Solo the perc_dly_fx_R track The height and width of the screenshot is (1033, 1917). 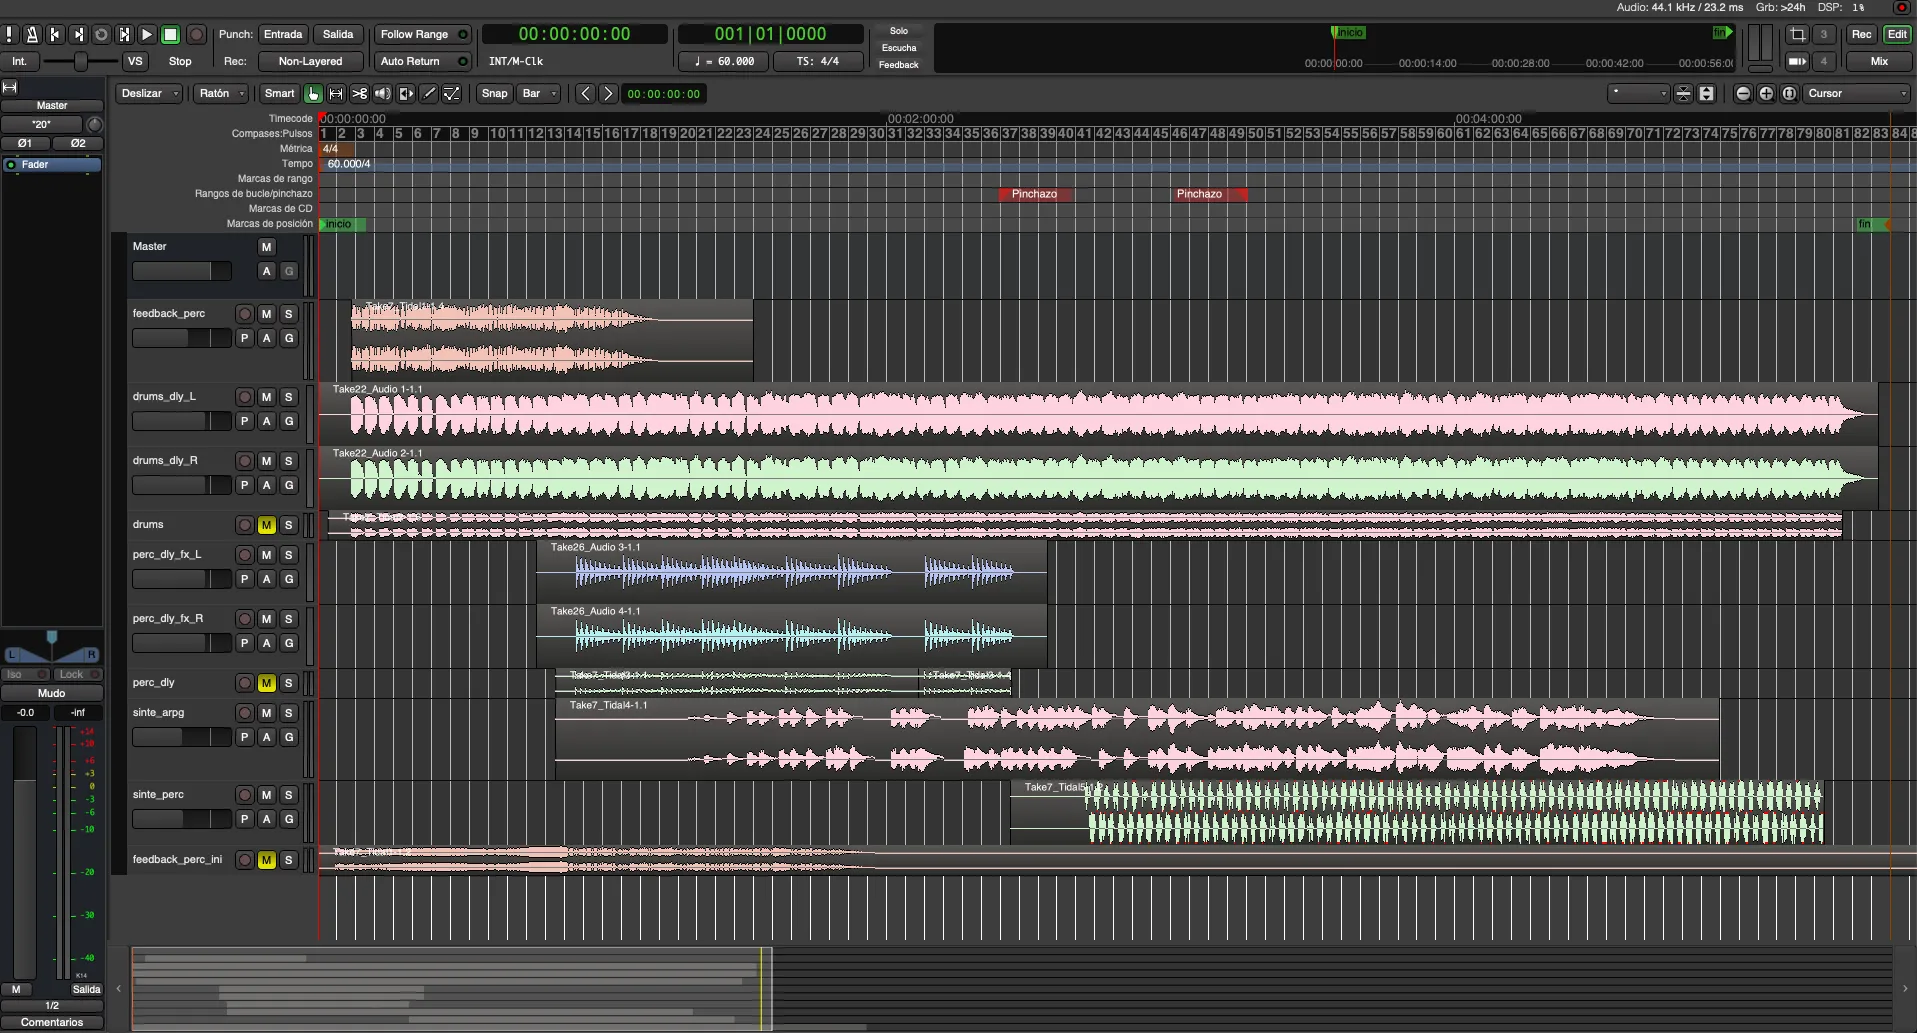(288, 619)
